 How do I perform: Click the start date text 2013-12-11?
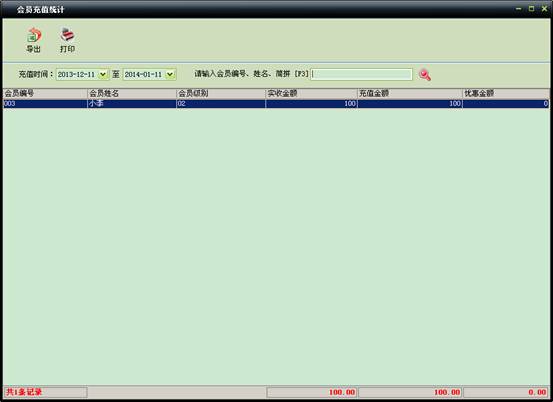click(x=77, y=75)
